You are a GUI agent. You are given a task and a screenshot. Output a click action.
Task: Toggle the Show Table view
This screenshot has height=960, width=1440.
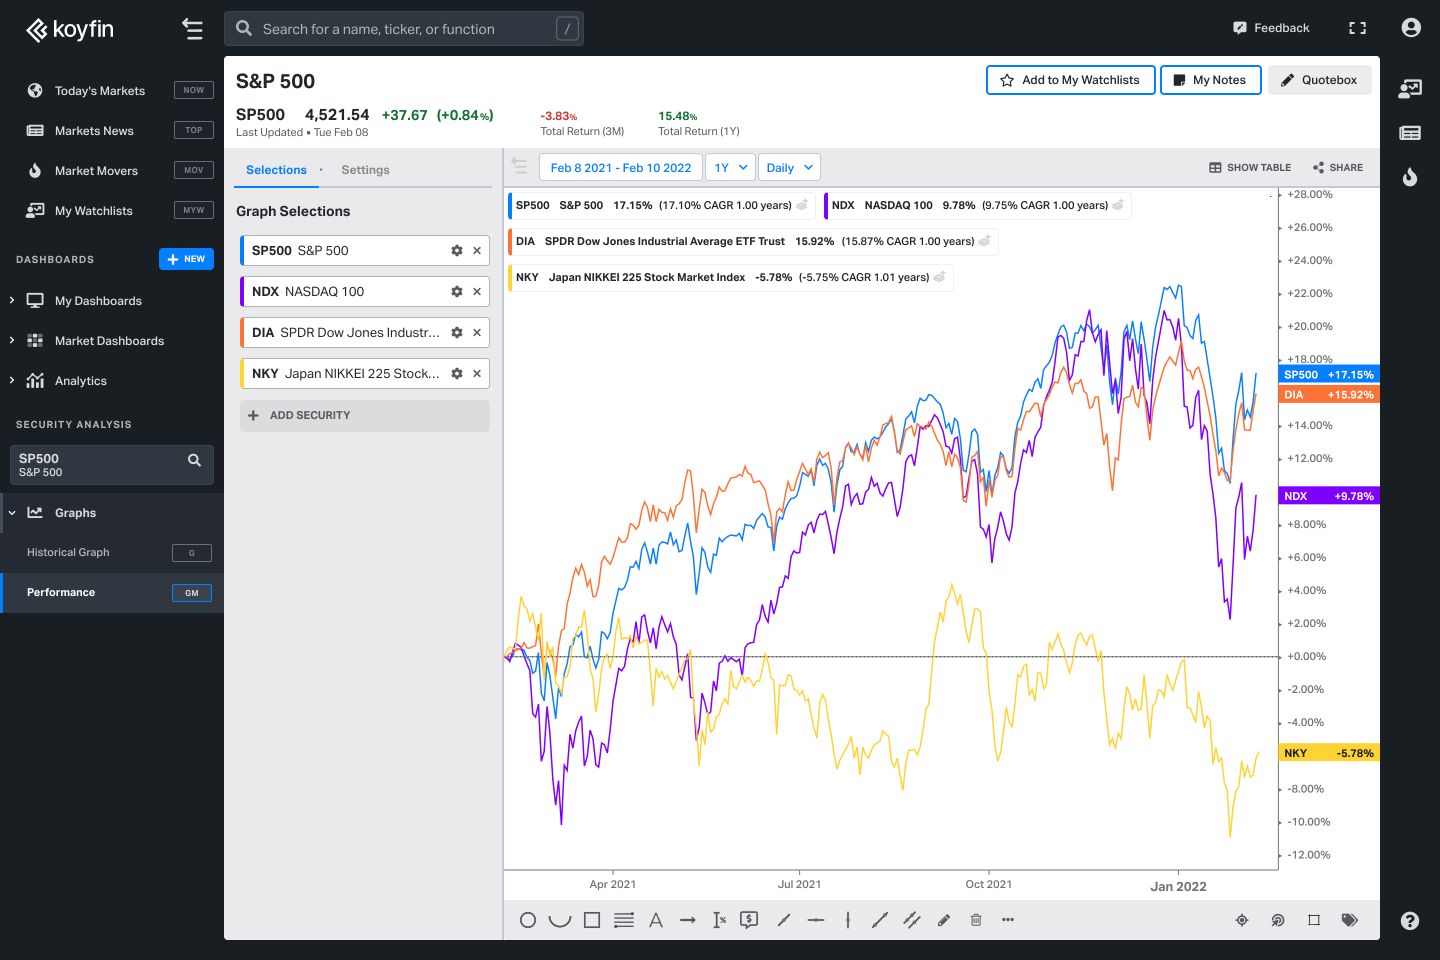click(x=1250, y=168)
